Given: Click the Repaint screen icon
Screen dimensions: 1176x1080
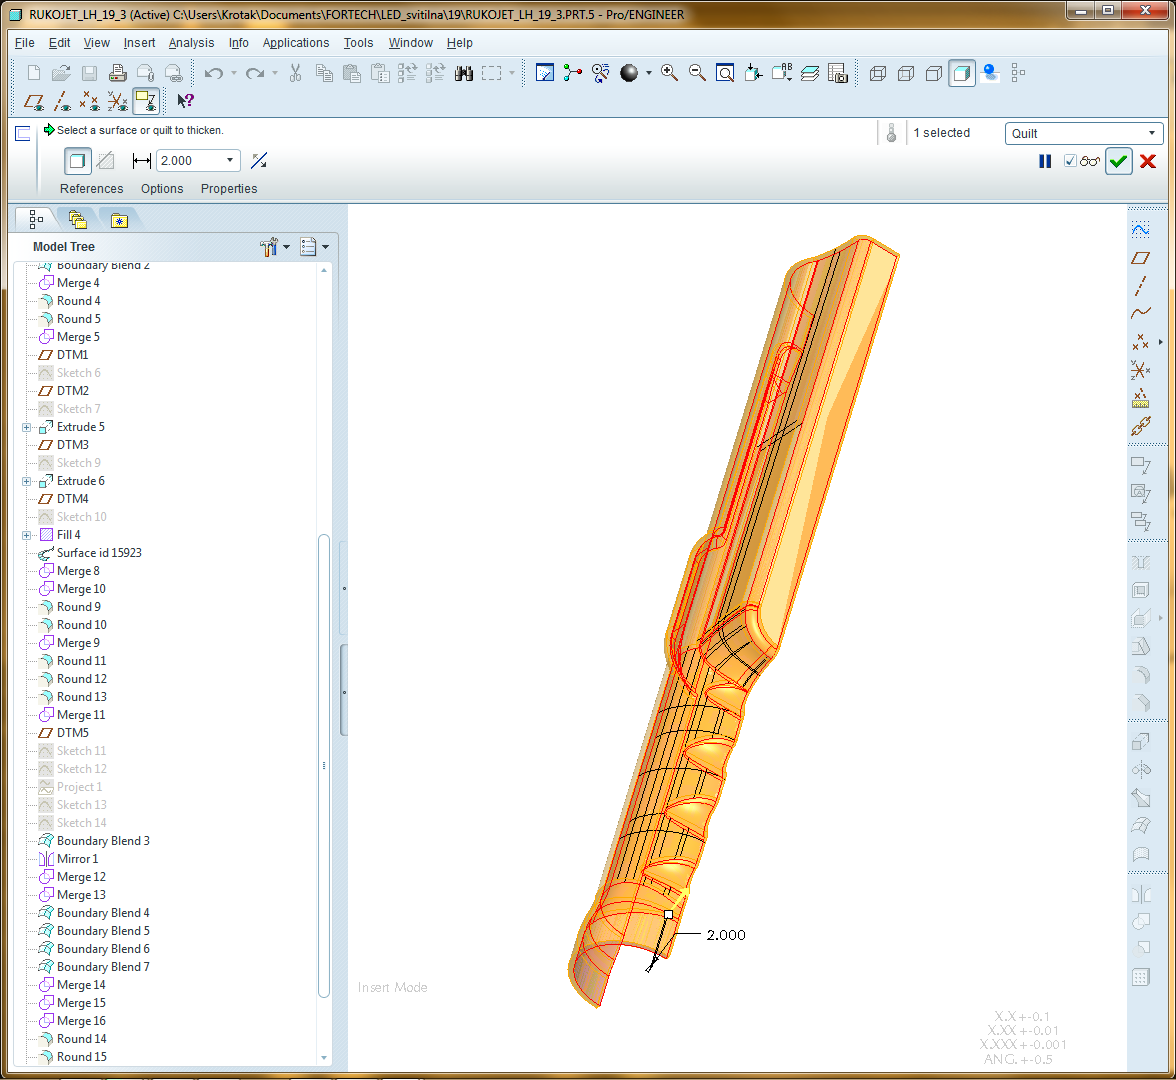Looking at the screenshot, I should coord(544,73).
